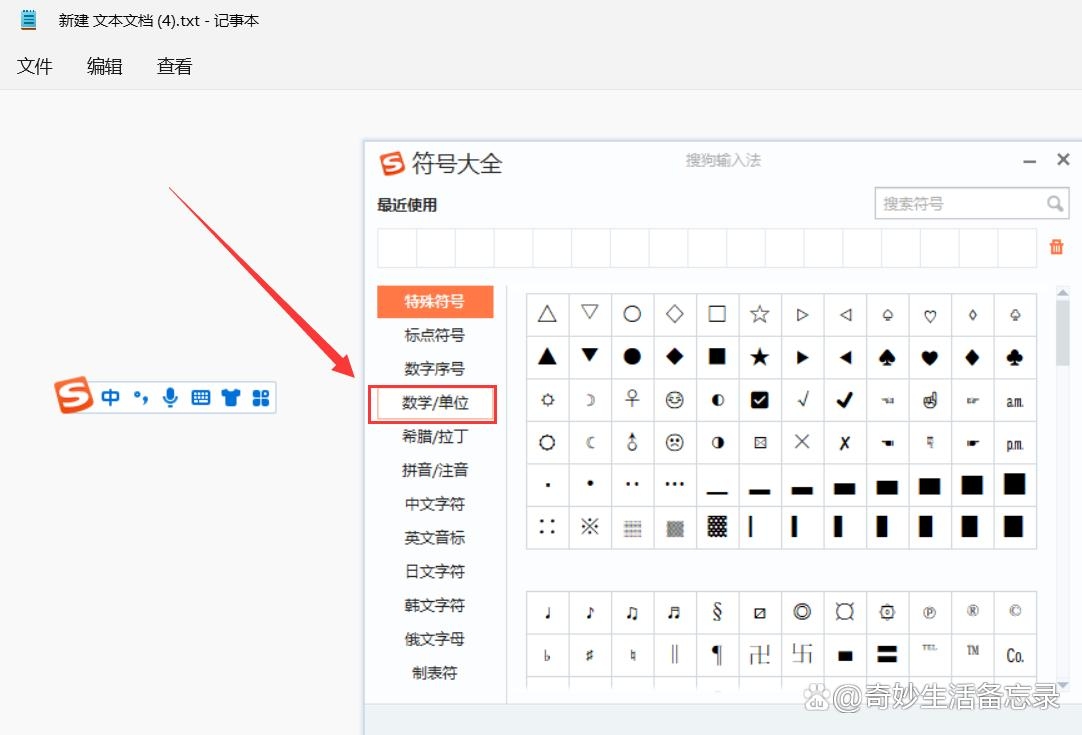The image size is (1082, 735).
Task: Open the soft keyboard icon on Sogou toolbar
Action: 200,396
